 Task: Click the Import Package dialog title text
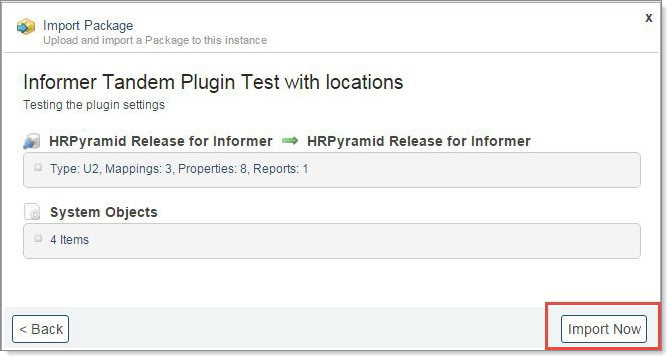[x=88, y=26]
